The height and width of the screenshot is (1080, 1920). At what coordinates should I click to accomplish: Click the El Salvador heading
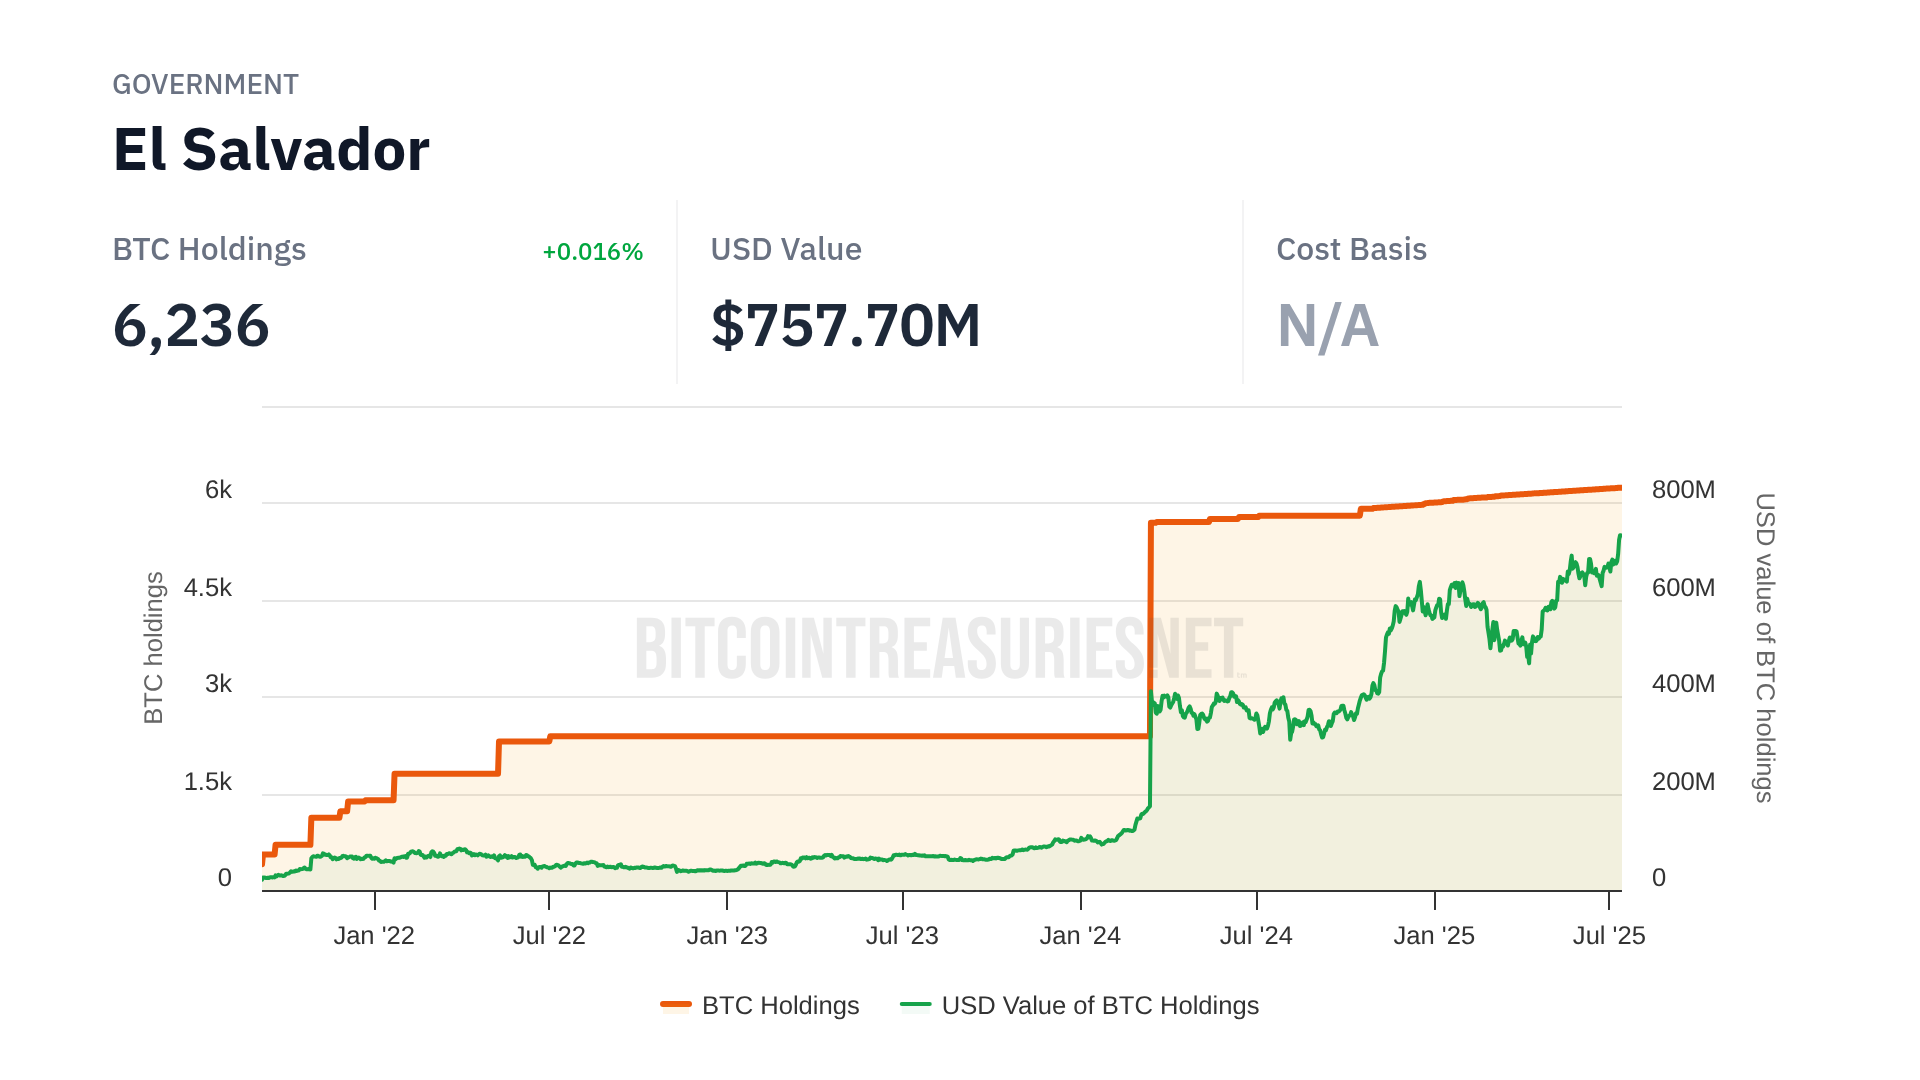(x=271, y=150)
